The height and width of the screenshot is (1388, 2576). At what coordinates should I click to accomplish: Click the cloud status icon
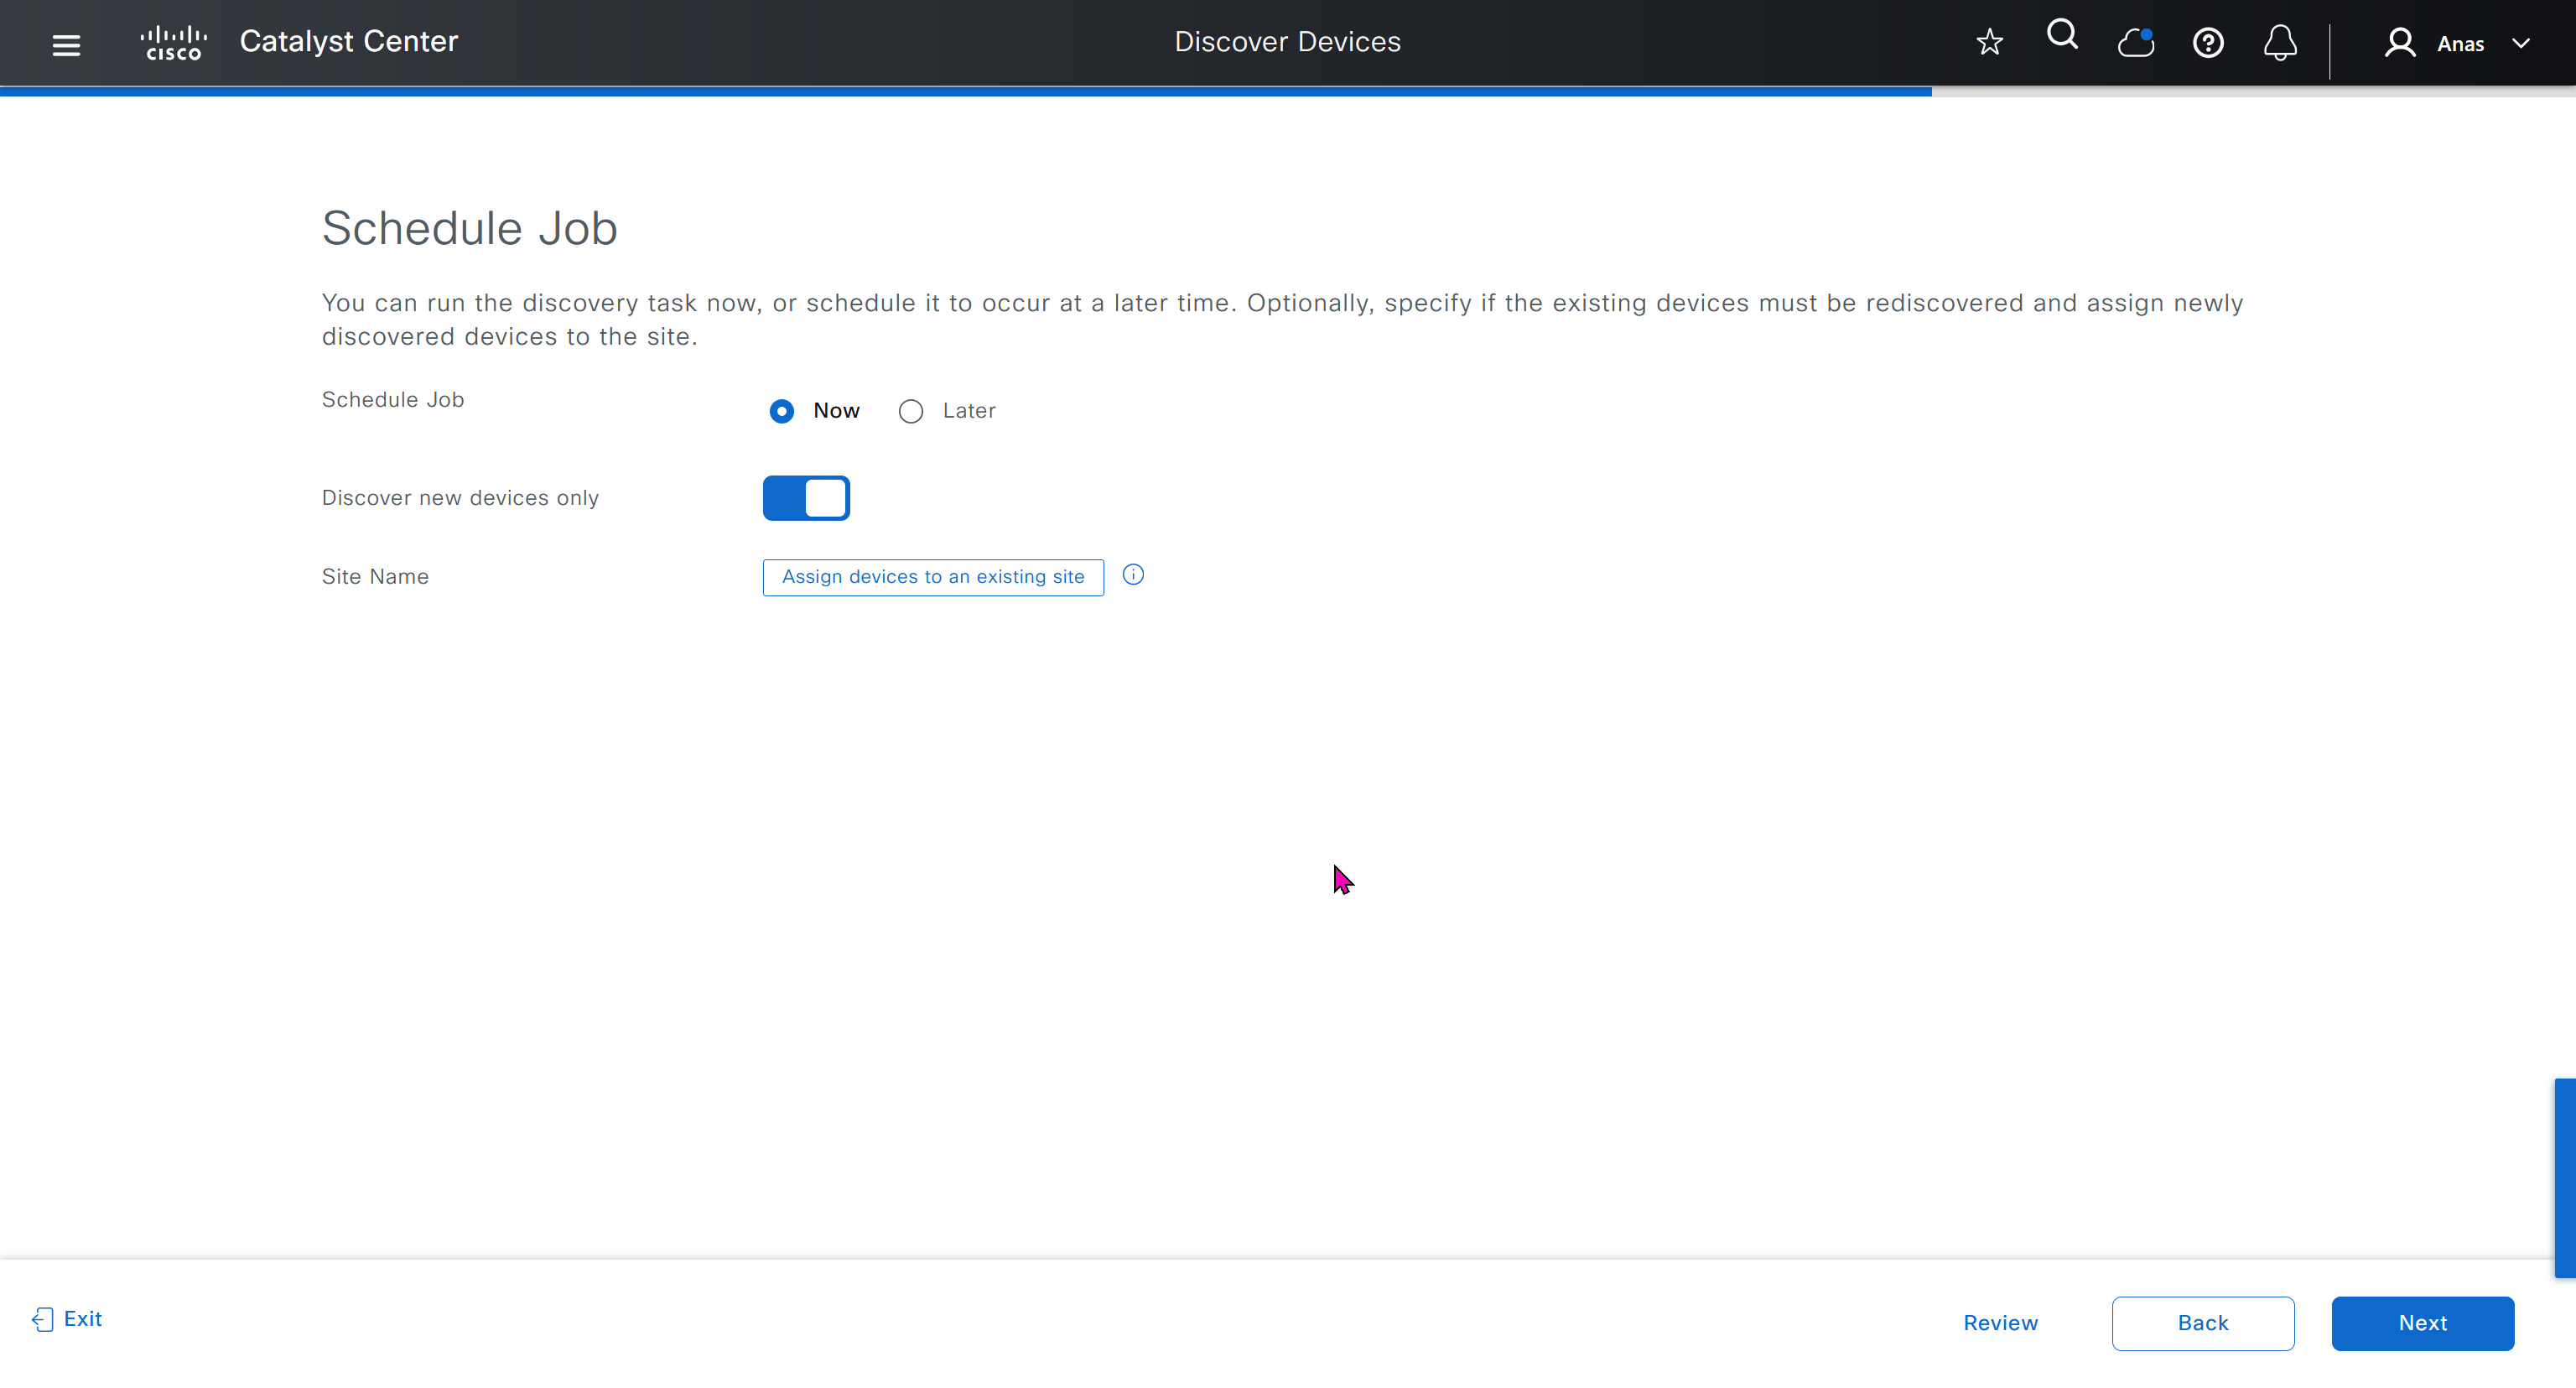coord(2135,43)
